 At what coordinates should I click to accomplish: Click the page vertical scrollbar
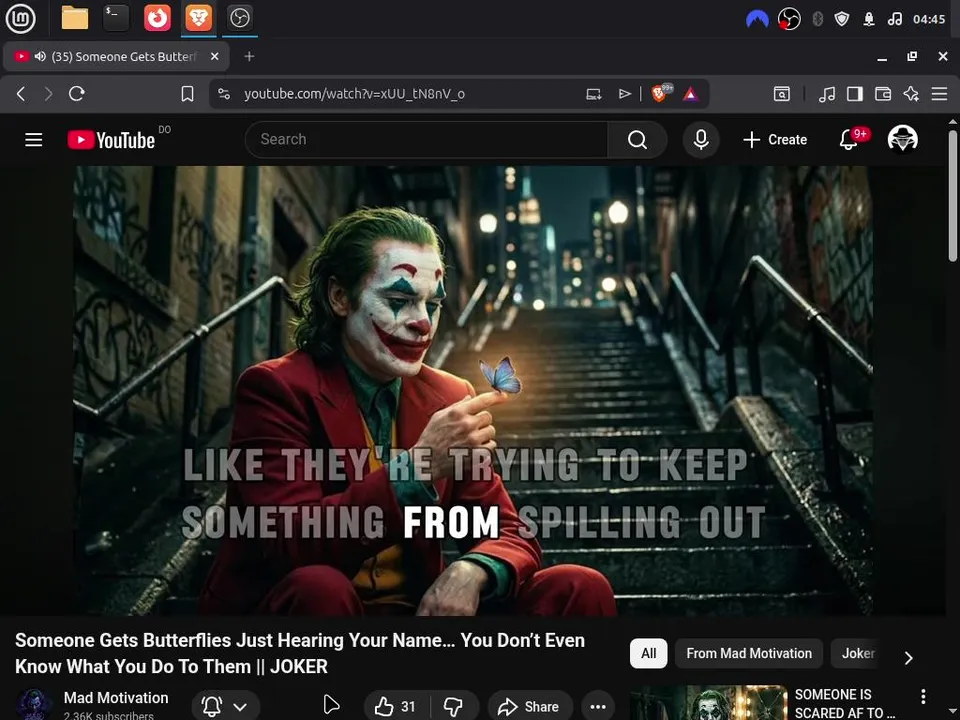[953, 195]
